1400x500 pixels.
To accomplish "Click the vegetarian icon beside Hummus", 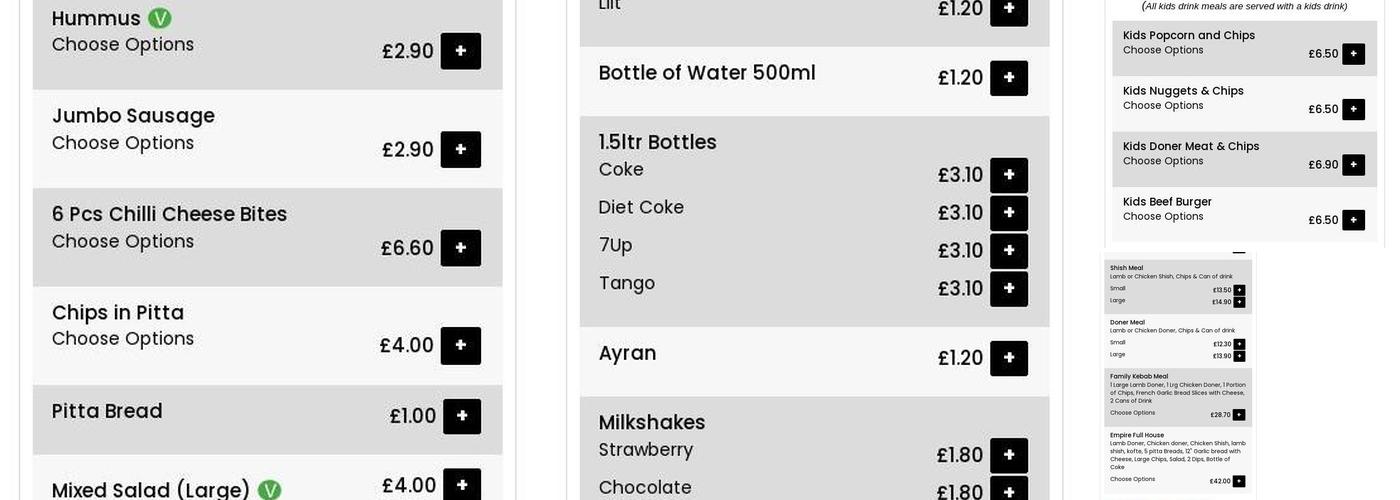I will [x=159, y=18].
